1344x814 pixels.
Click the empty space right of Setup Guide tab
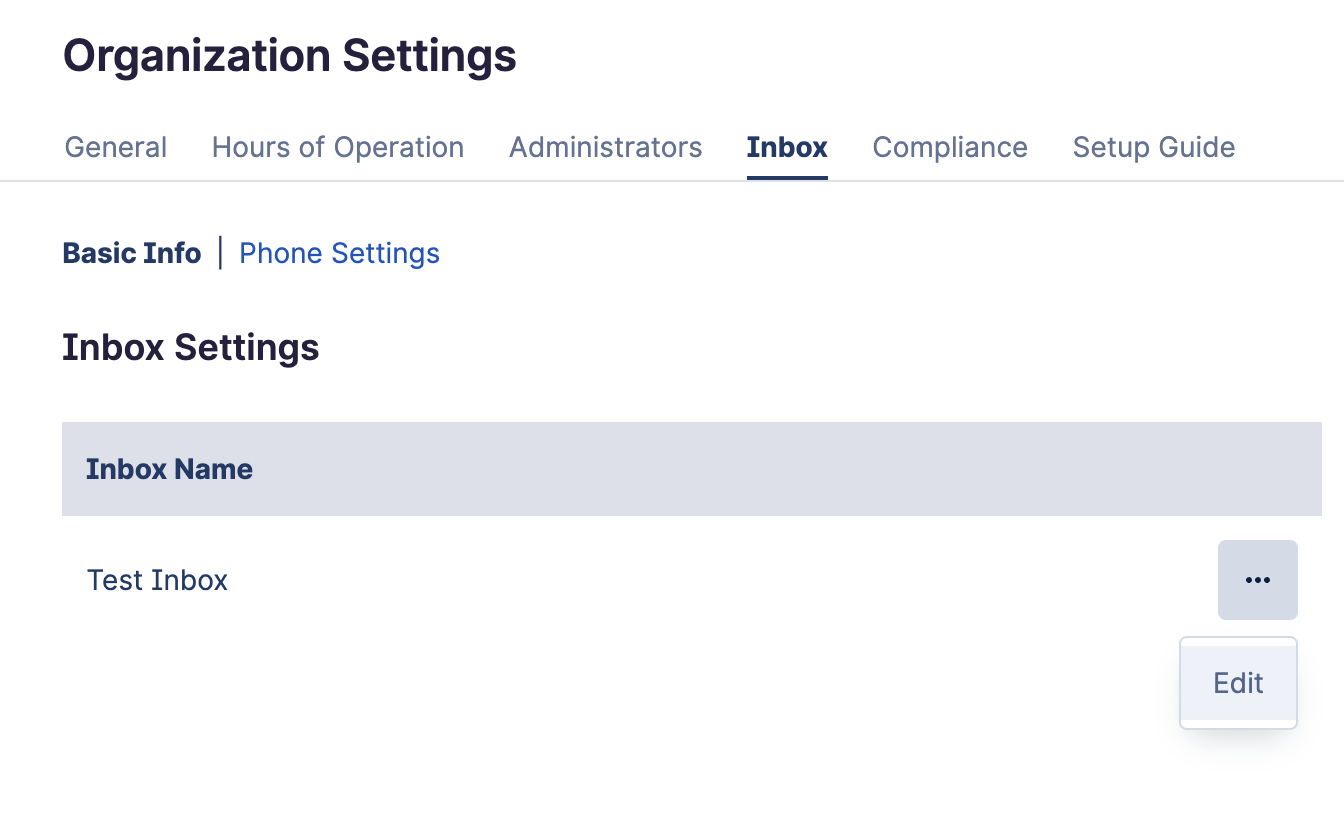point(1290,147)
